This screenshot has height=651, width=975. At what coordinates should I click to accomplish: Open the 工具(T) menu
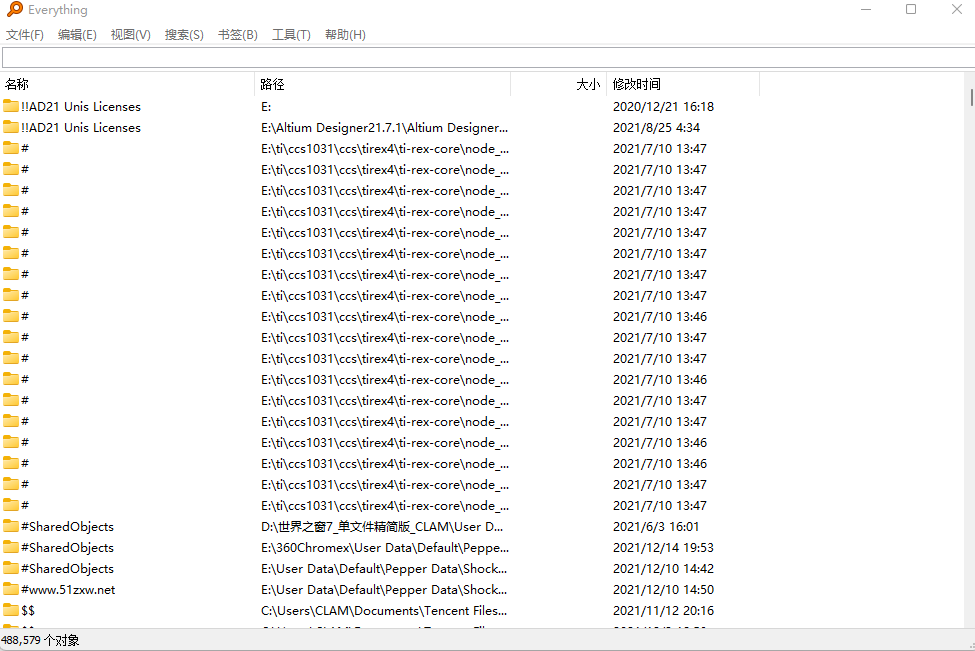pyautogui.click(x=291, y=35)
